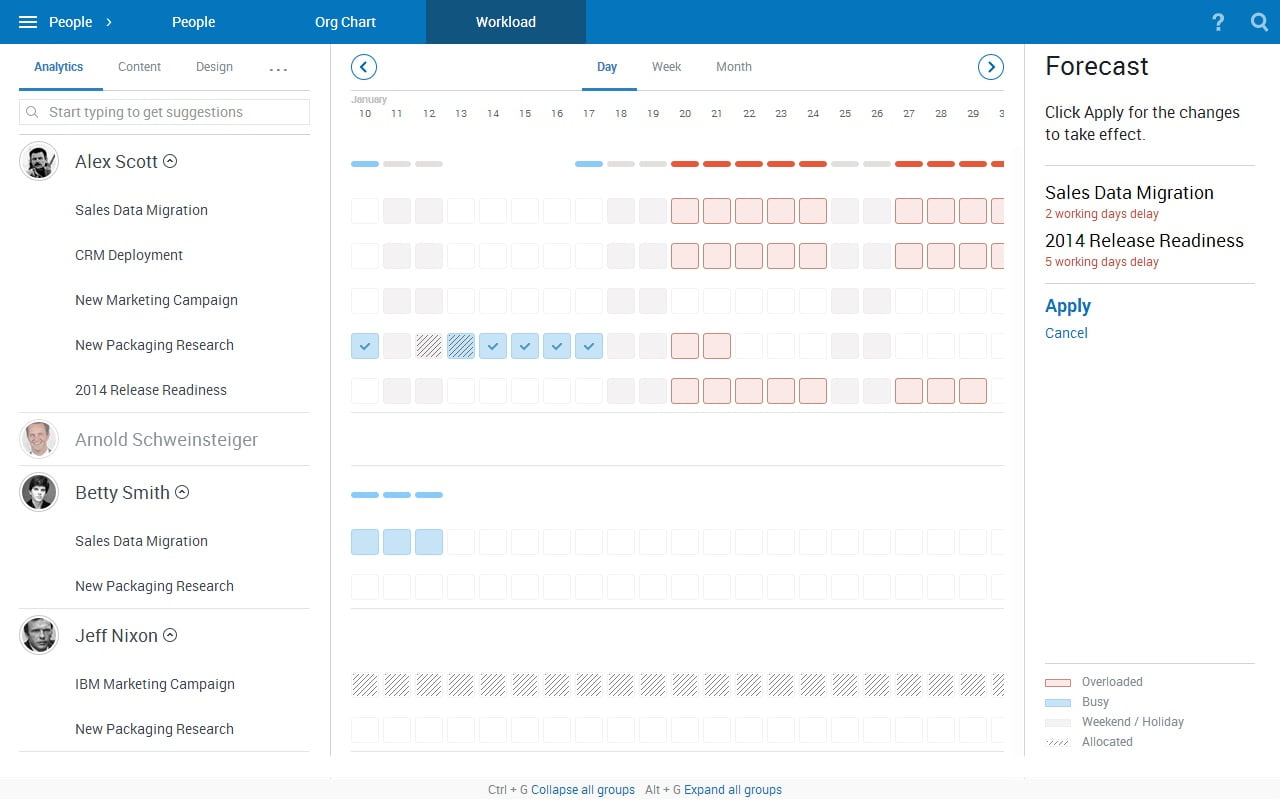This screenshot has width=1280, height=800.
Task: Go to previous dates with left arrow
Action: (364, 67)
